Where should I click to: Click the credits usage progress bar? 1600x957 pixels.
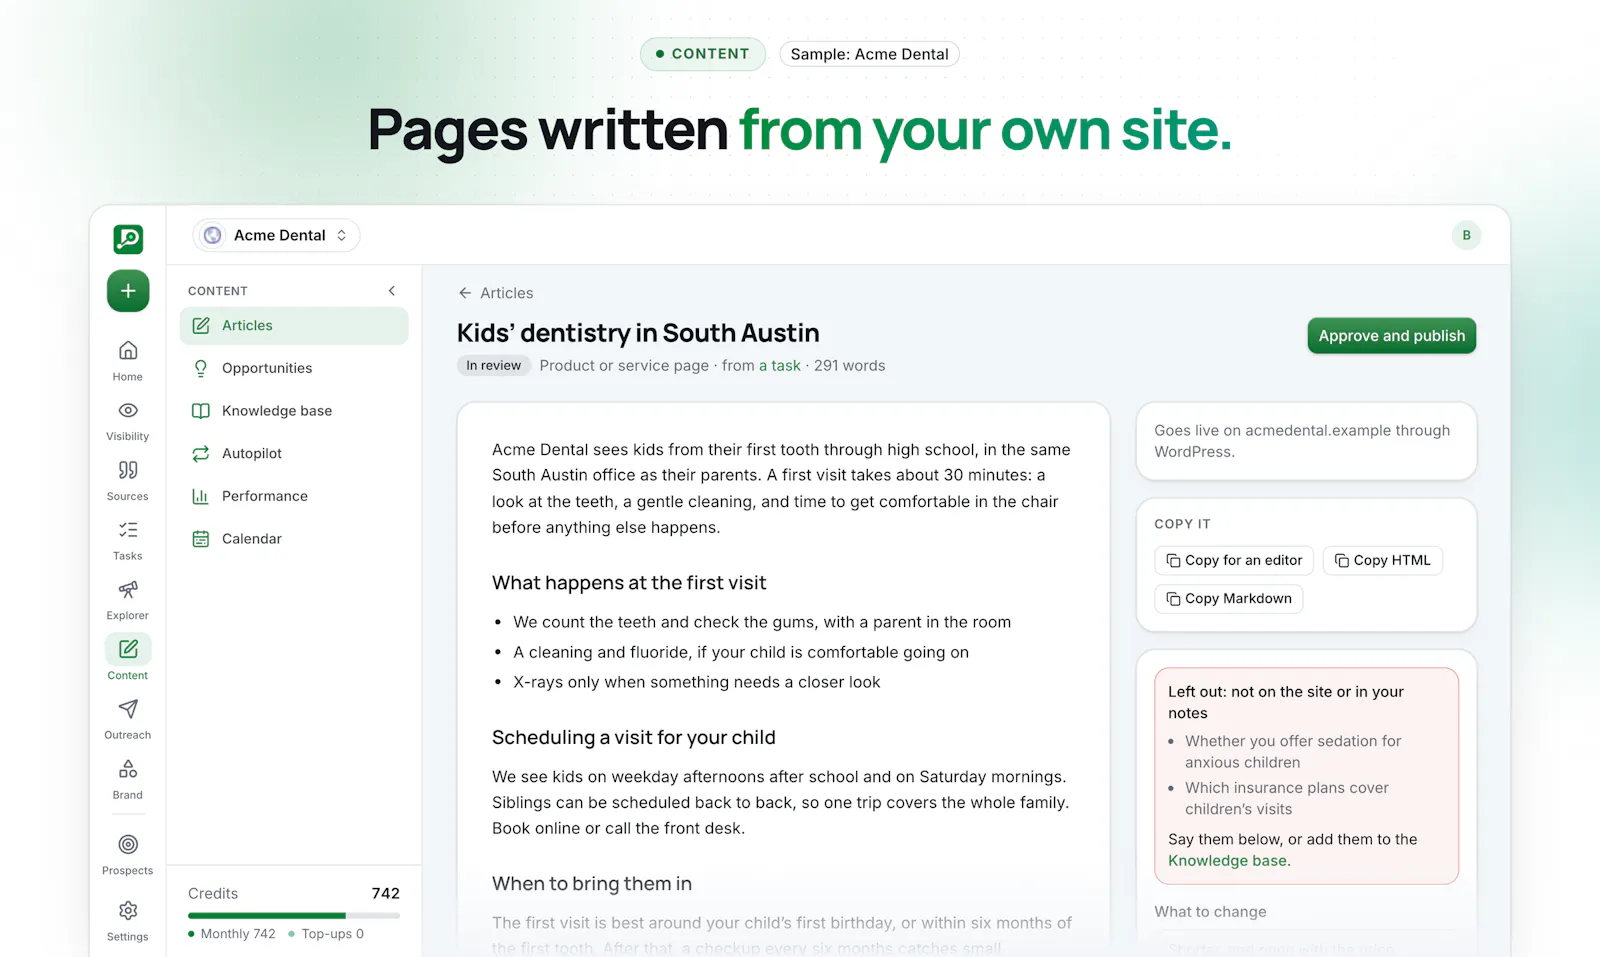pyautogui.click(x=294, y=915)
